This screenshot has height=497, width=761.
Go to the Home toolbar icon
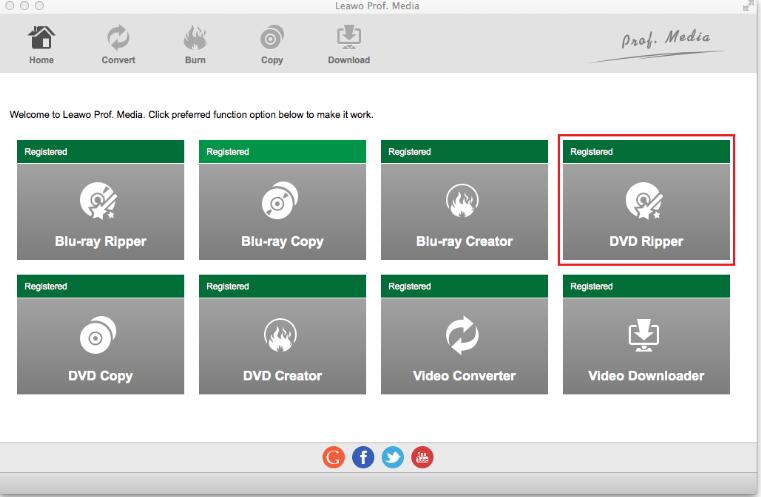coord(41,38)
